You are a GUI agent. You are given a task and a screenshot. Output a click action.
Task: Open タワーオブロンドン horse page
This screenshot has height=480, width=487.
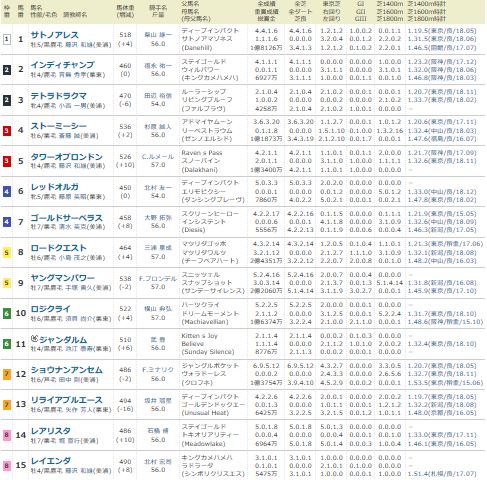[67, 157]
